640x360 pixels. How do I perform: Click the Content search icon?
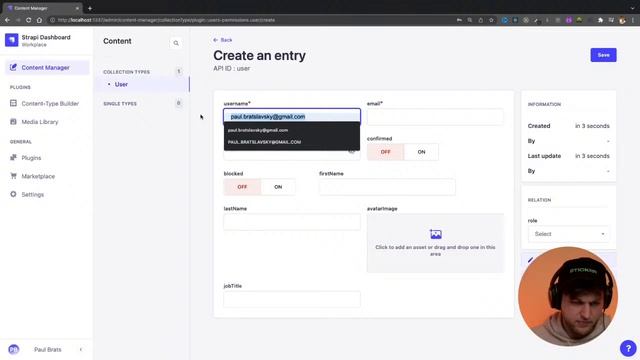coord(176,43)
